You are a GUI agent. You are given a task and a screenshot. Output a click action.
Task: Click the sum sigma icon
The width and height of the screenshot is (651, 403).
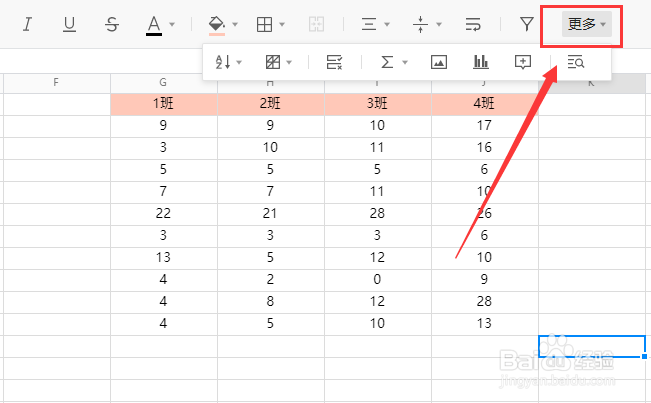[x=387, y=63]
